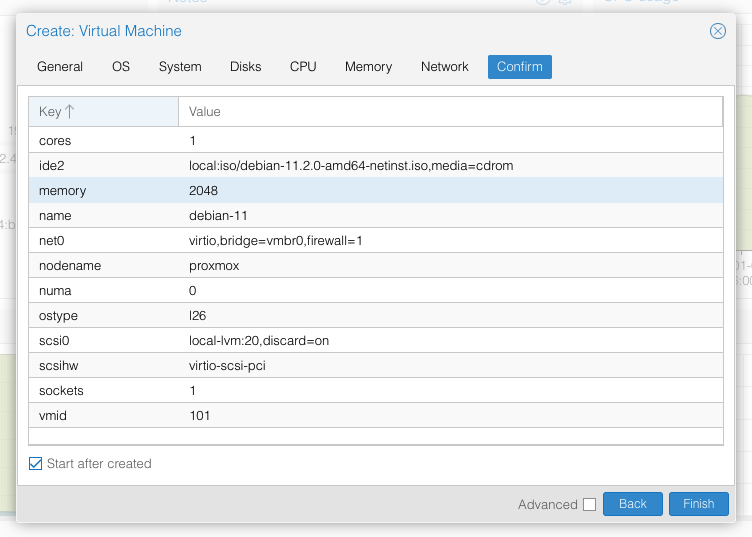752x537 pixels.
Task: Open the Network tab
Action: coord(444,67)
